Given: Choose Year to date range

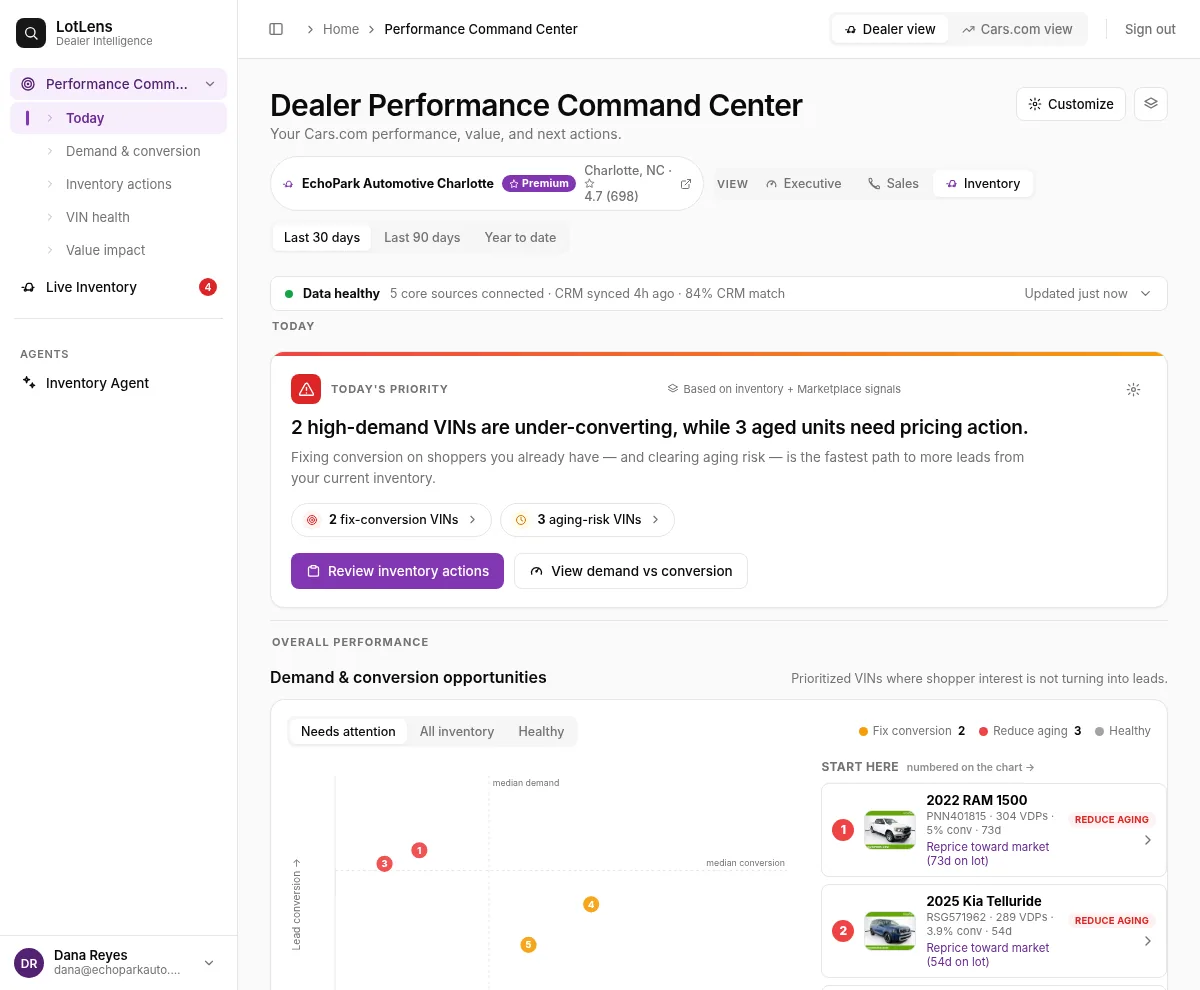Looking at the screenshot, I should 520,238.
